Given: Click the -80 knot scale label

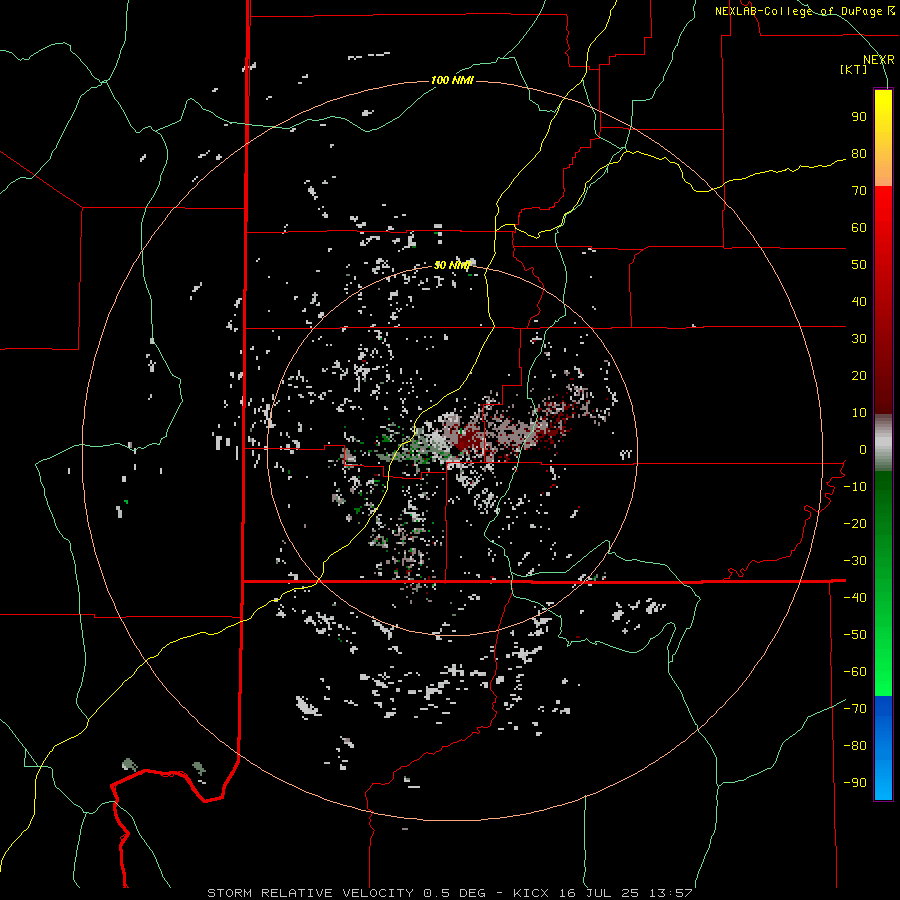Looking at the screenshot, I should (855, 746).
